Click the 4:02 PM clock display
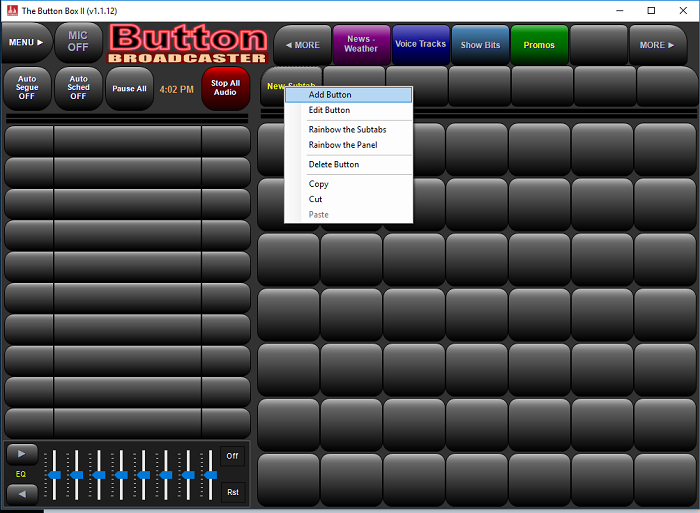700x513 pixels. [x=177, y=89]
